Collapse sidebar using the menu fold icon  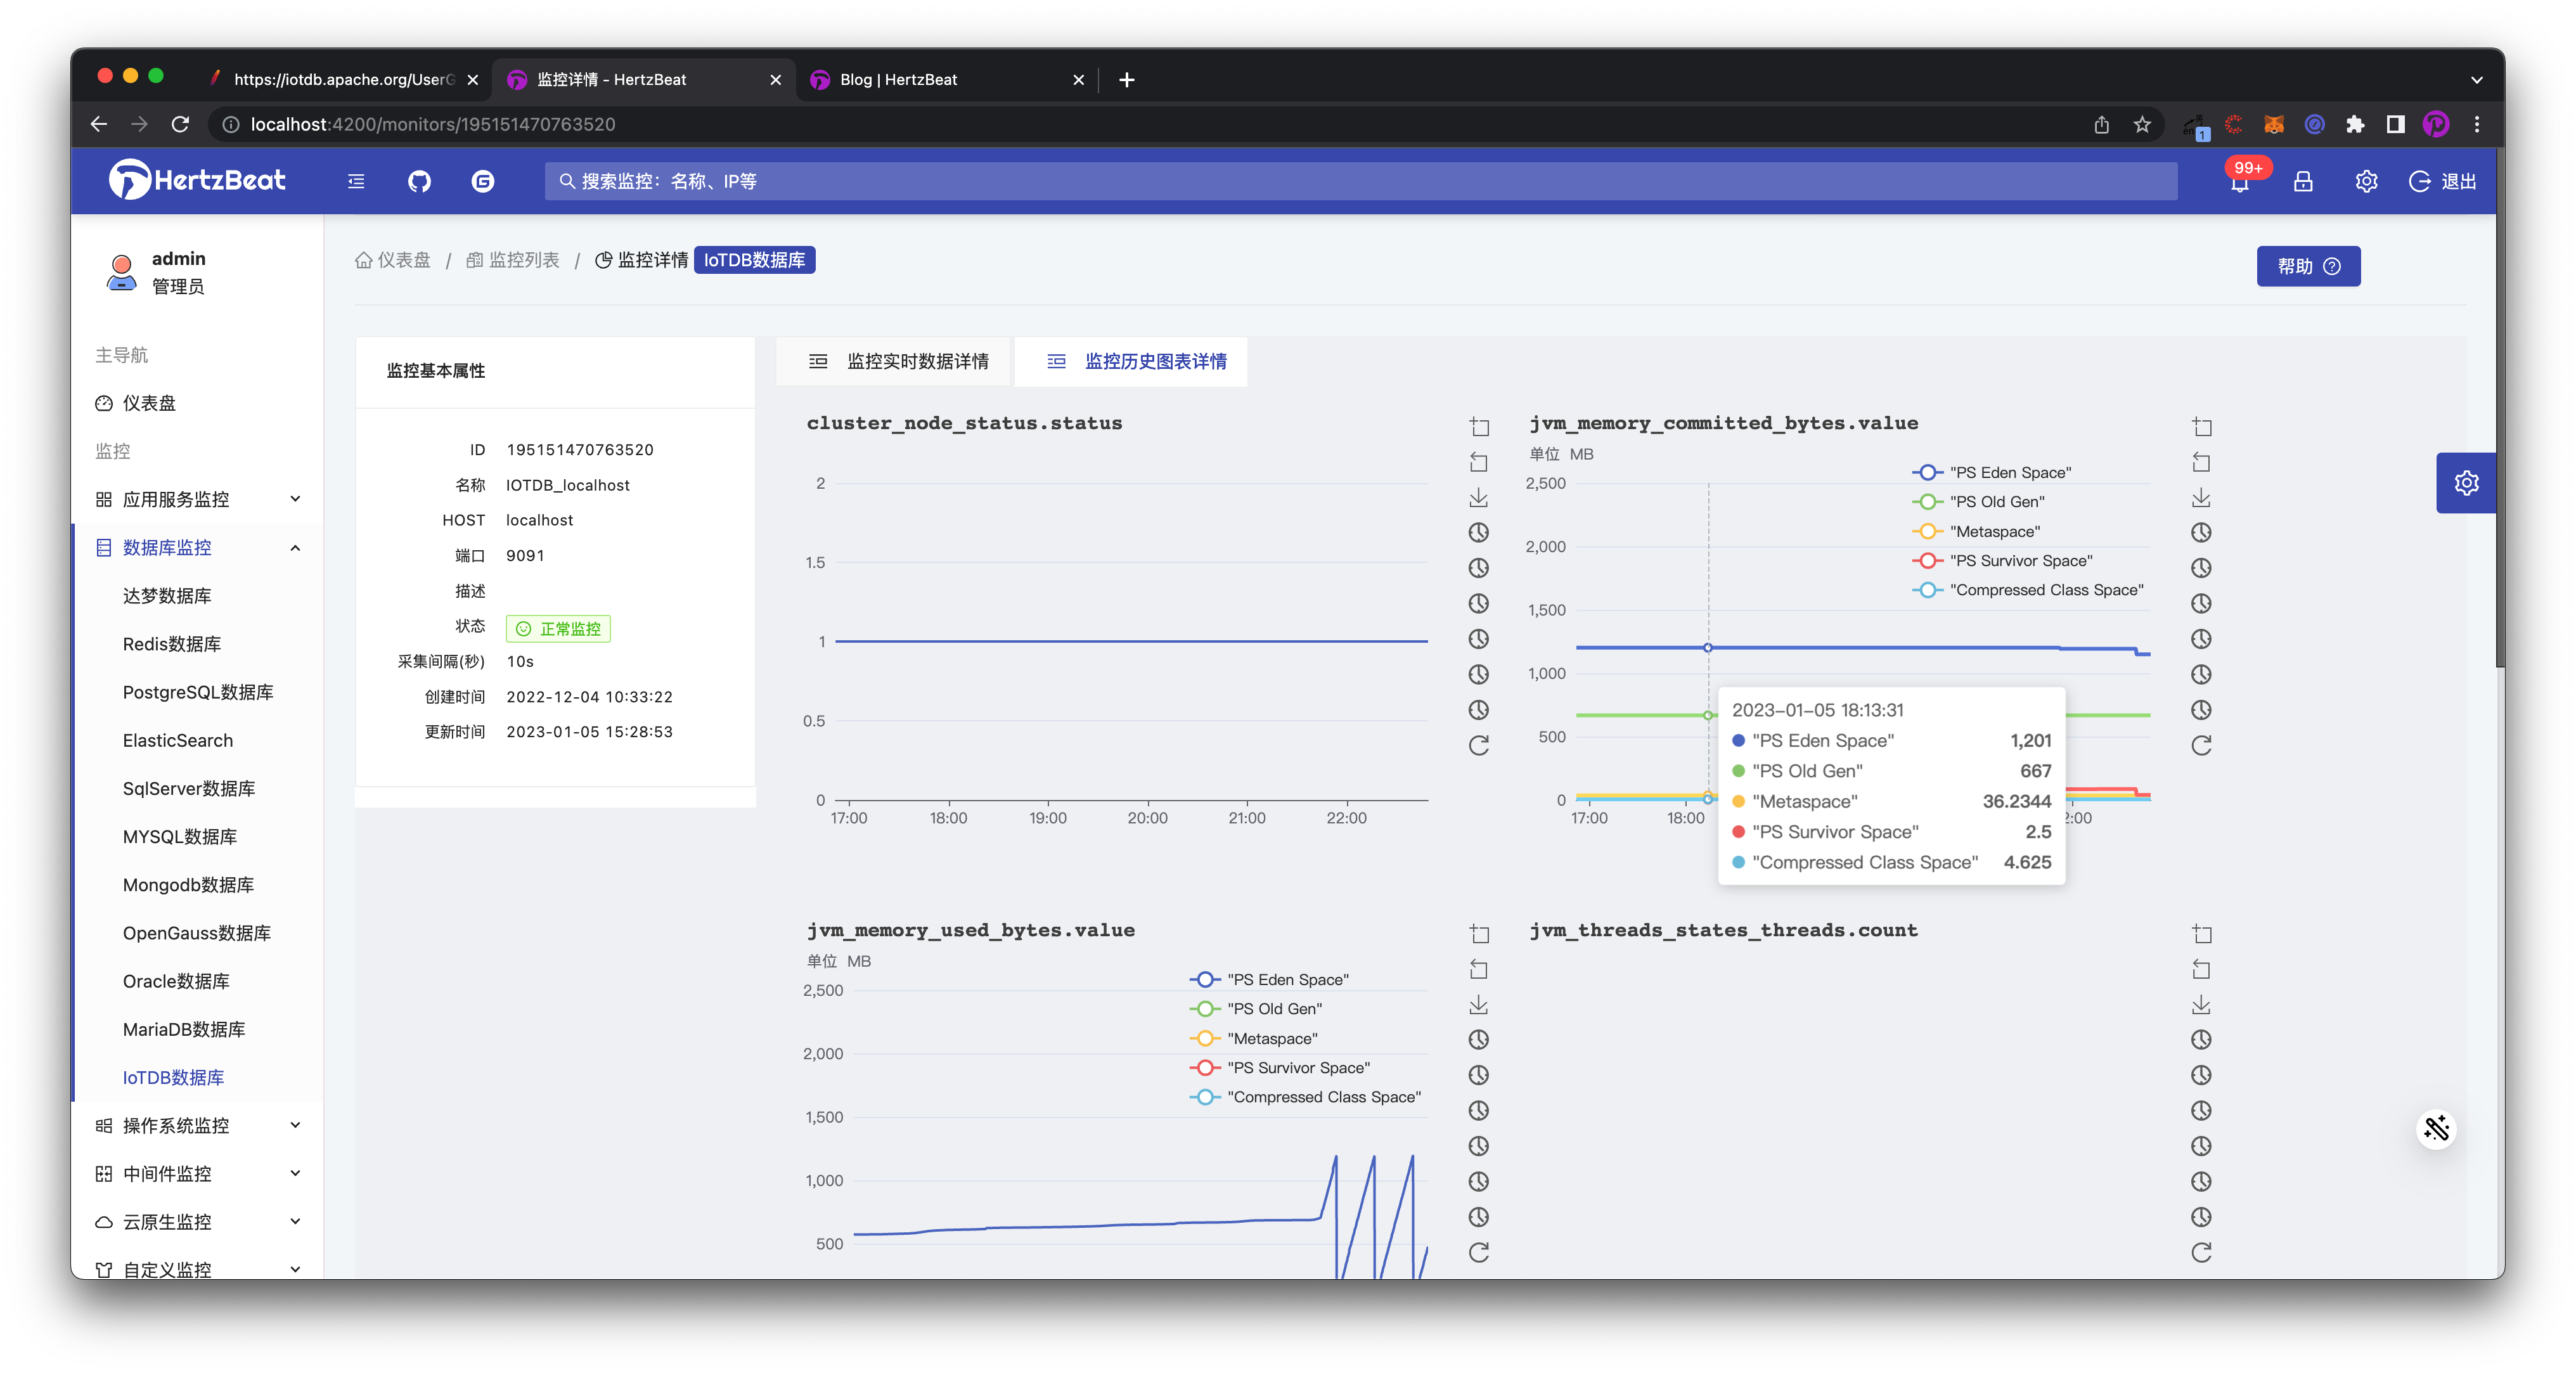(x=356, y=181)
